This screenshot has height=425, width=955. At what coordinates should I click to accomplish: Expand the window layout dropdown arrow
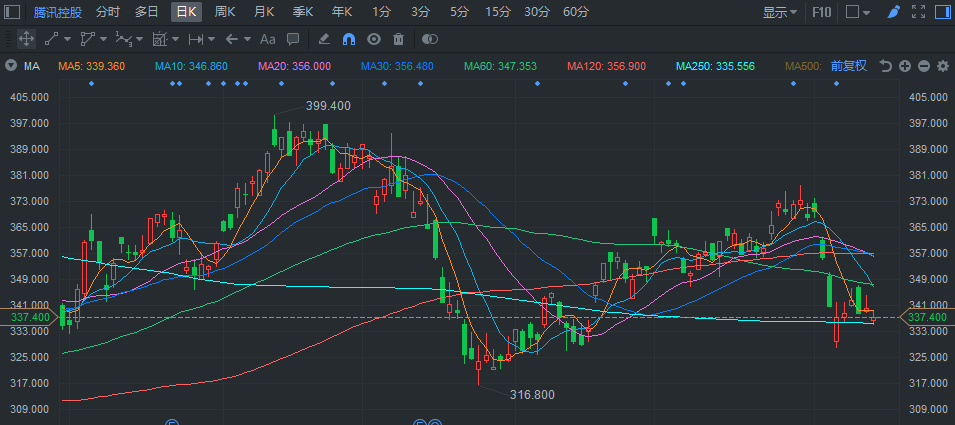867,13
